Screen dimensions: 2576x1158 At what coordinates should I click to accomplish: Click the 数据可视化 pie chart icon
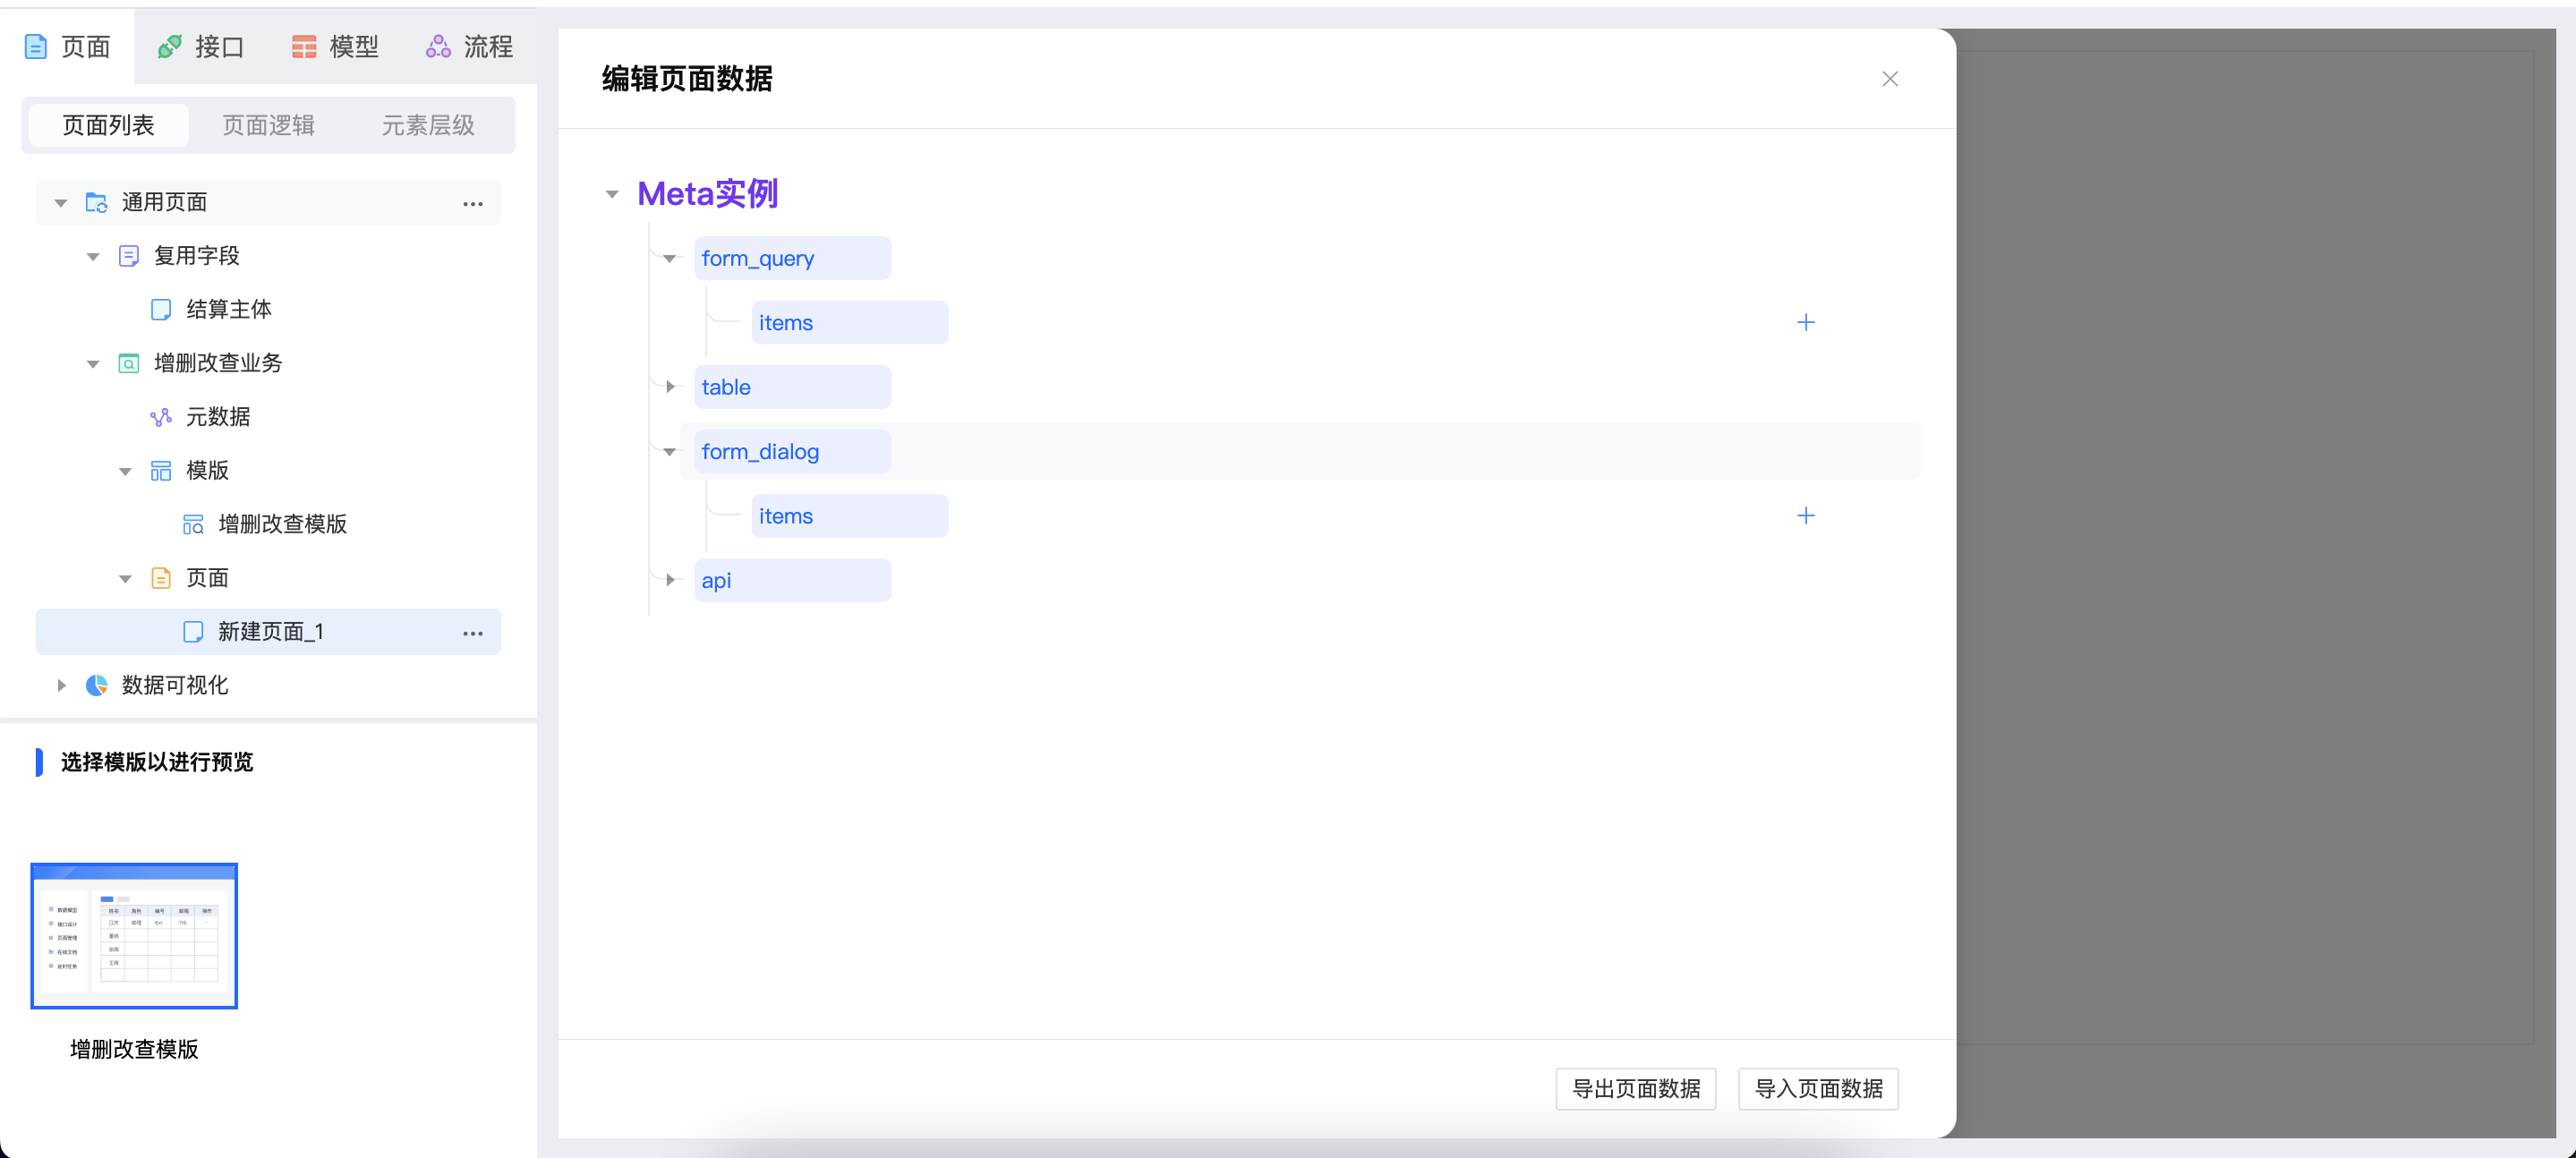(x=96, y=686)
